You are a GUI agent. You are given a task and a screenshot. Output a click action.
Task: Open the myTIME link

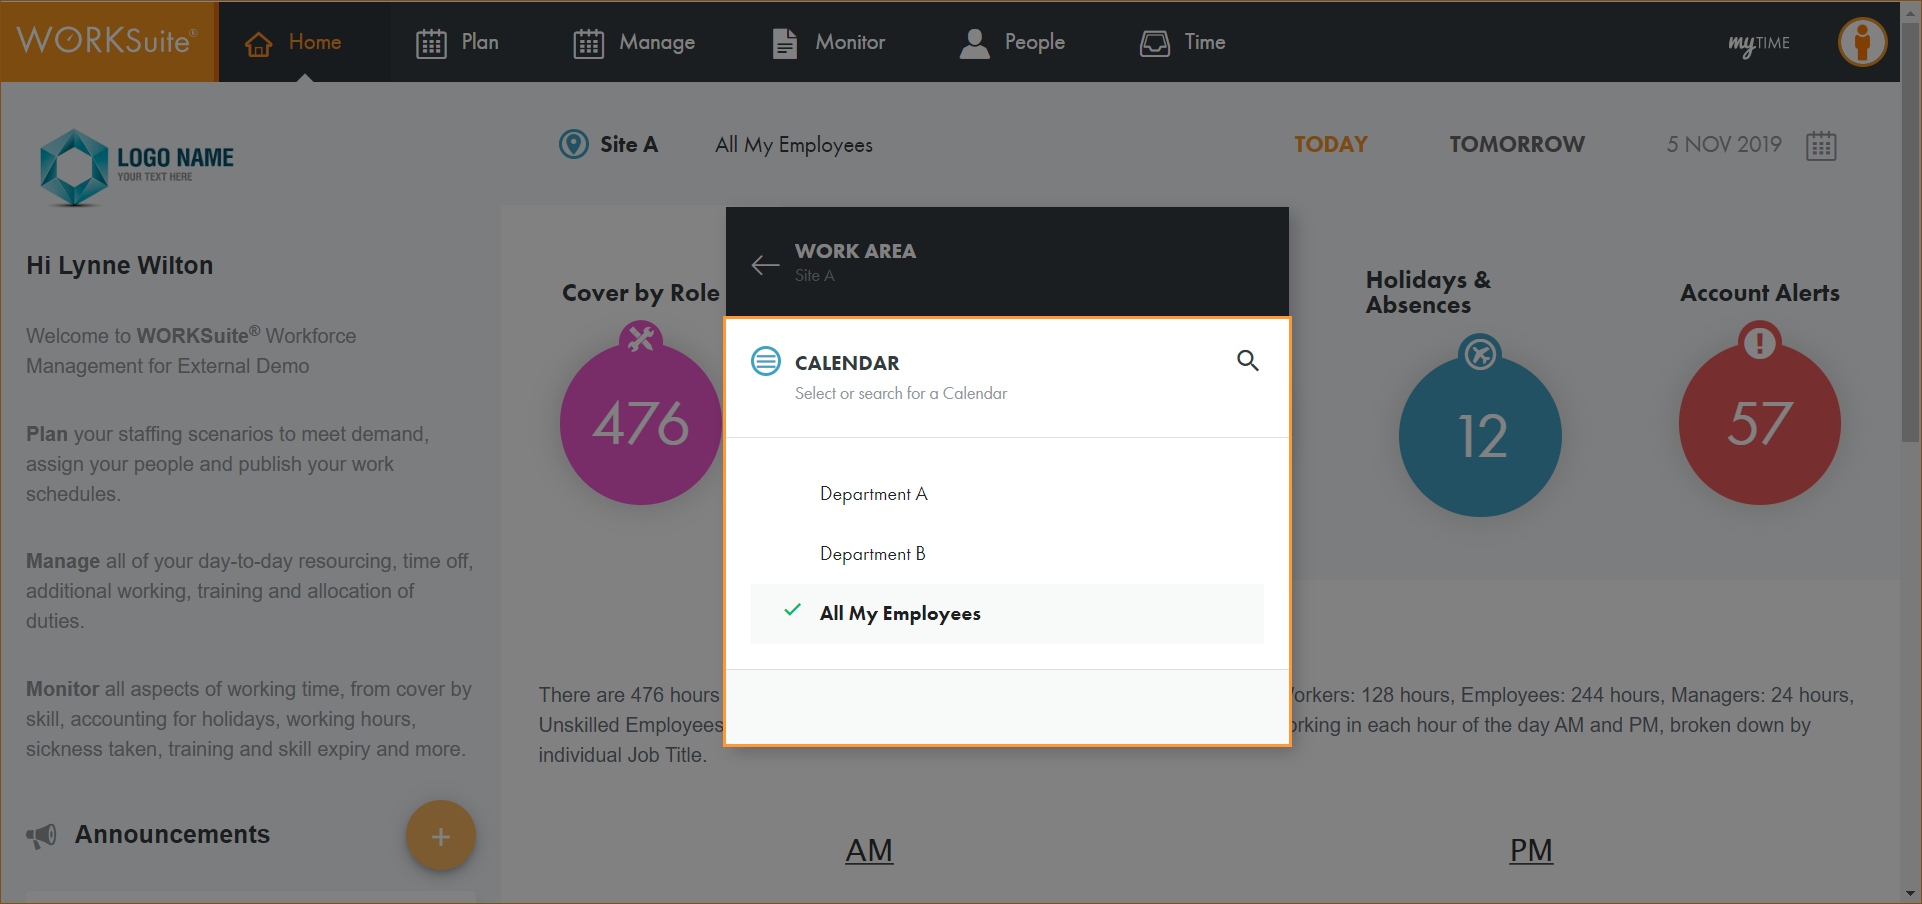(x=1758, y=44)
